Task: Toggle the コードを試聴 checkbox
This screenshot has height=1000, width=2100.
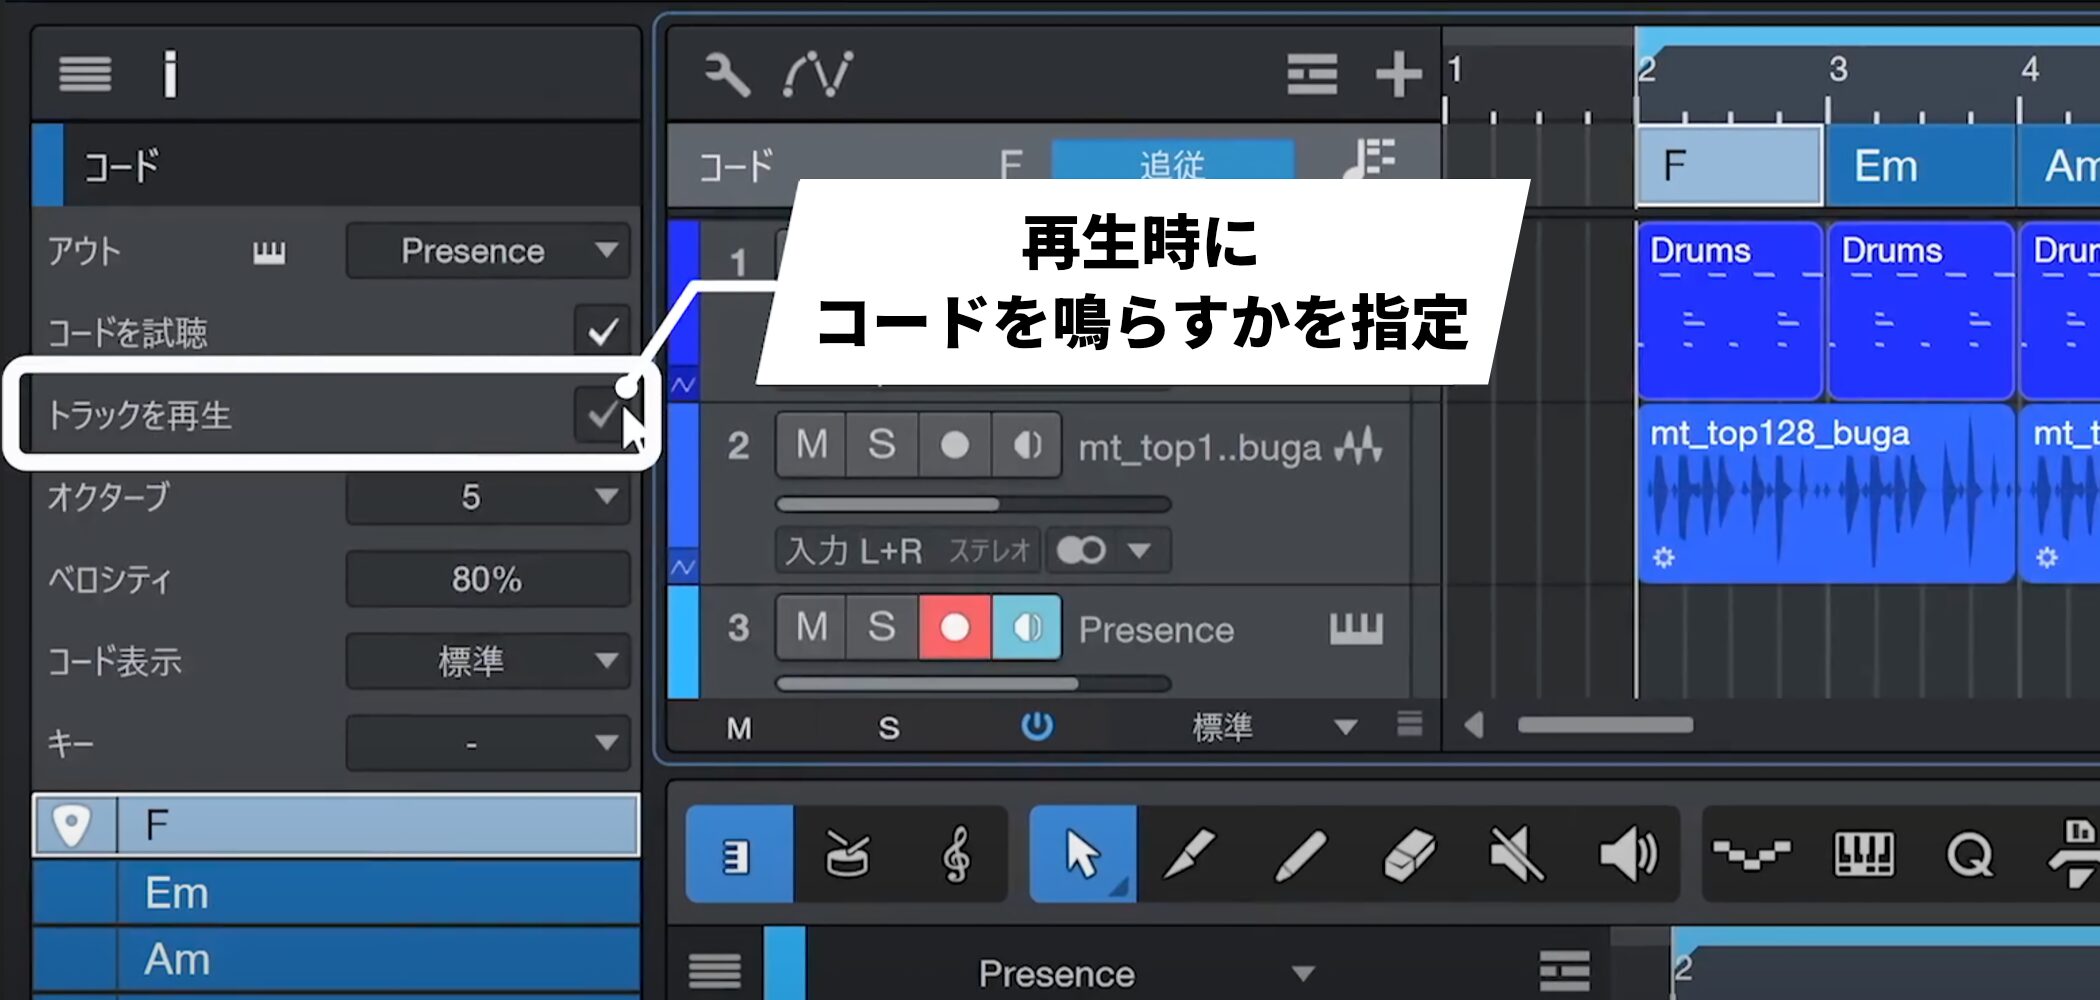Action: [602, 331]
